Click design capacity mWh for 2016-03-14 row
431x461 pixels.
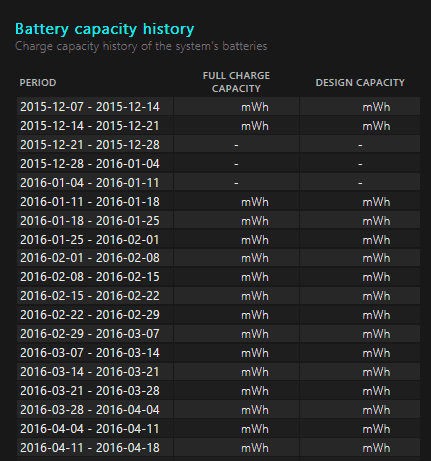click(x=376, y=372)
